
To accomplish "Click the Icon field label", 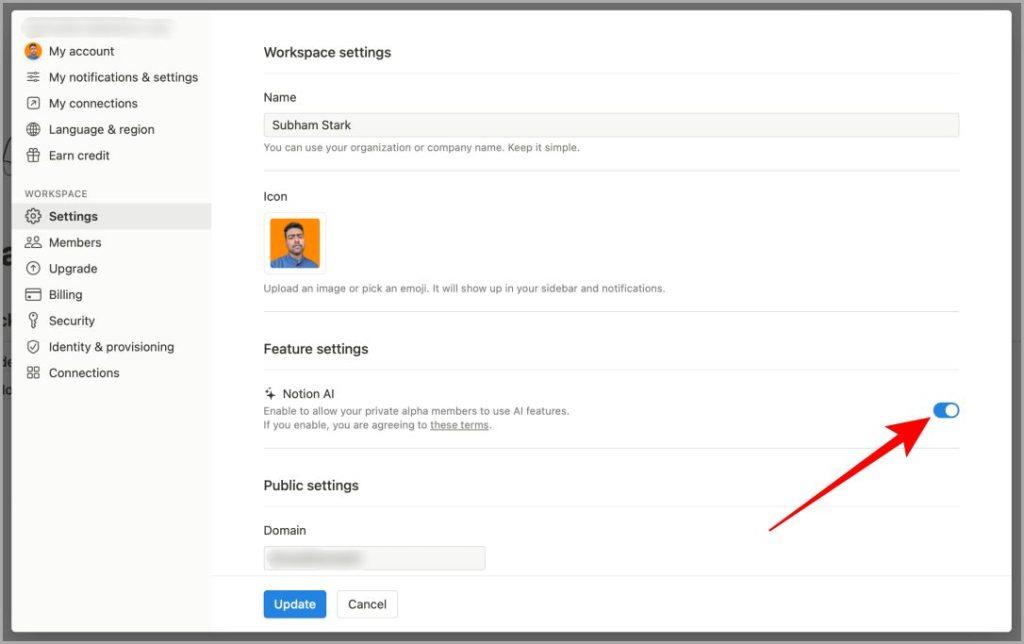I will (275, 197).
